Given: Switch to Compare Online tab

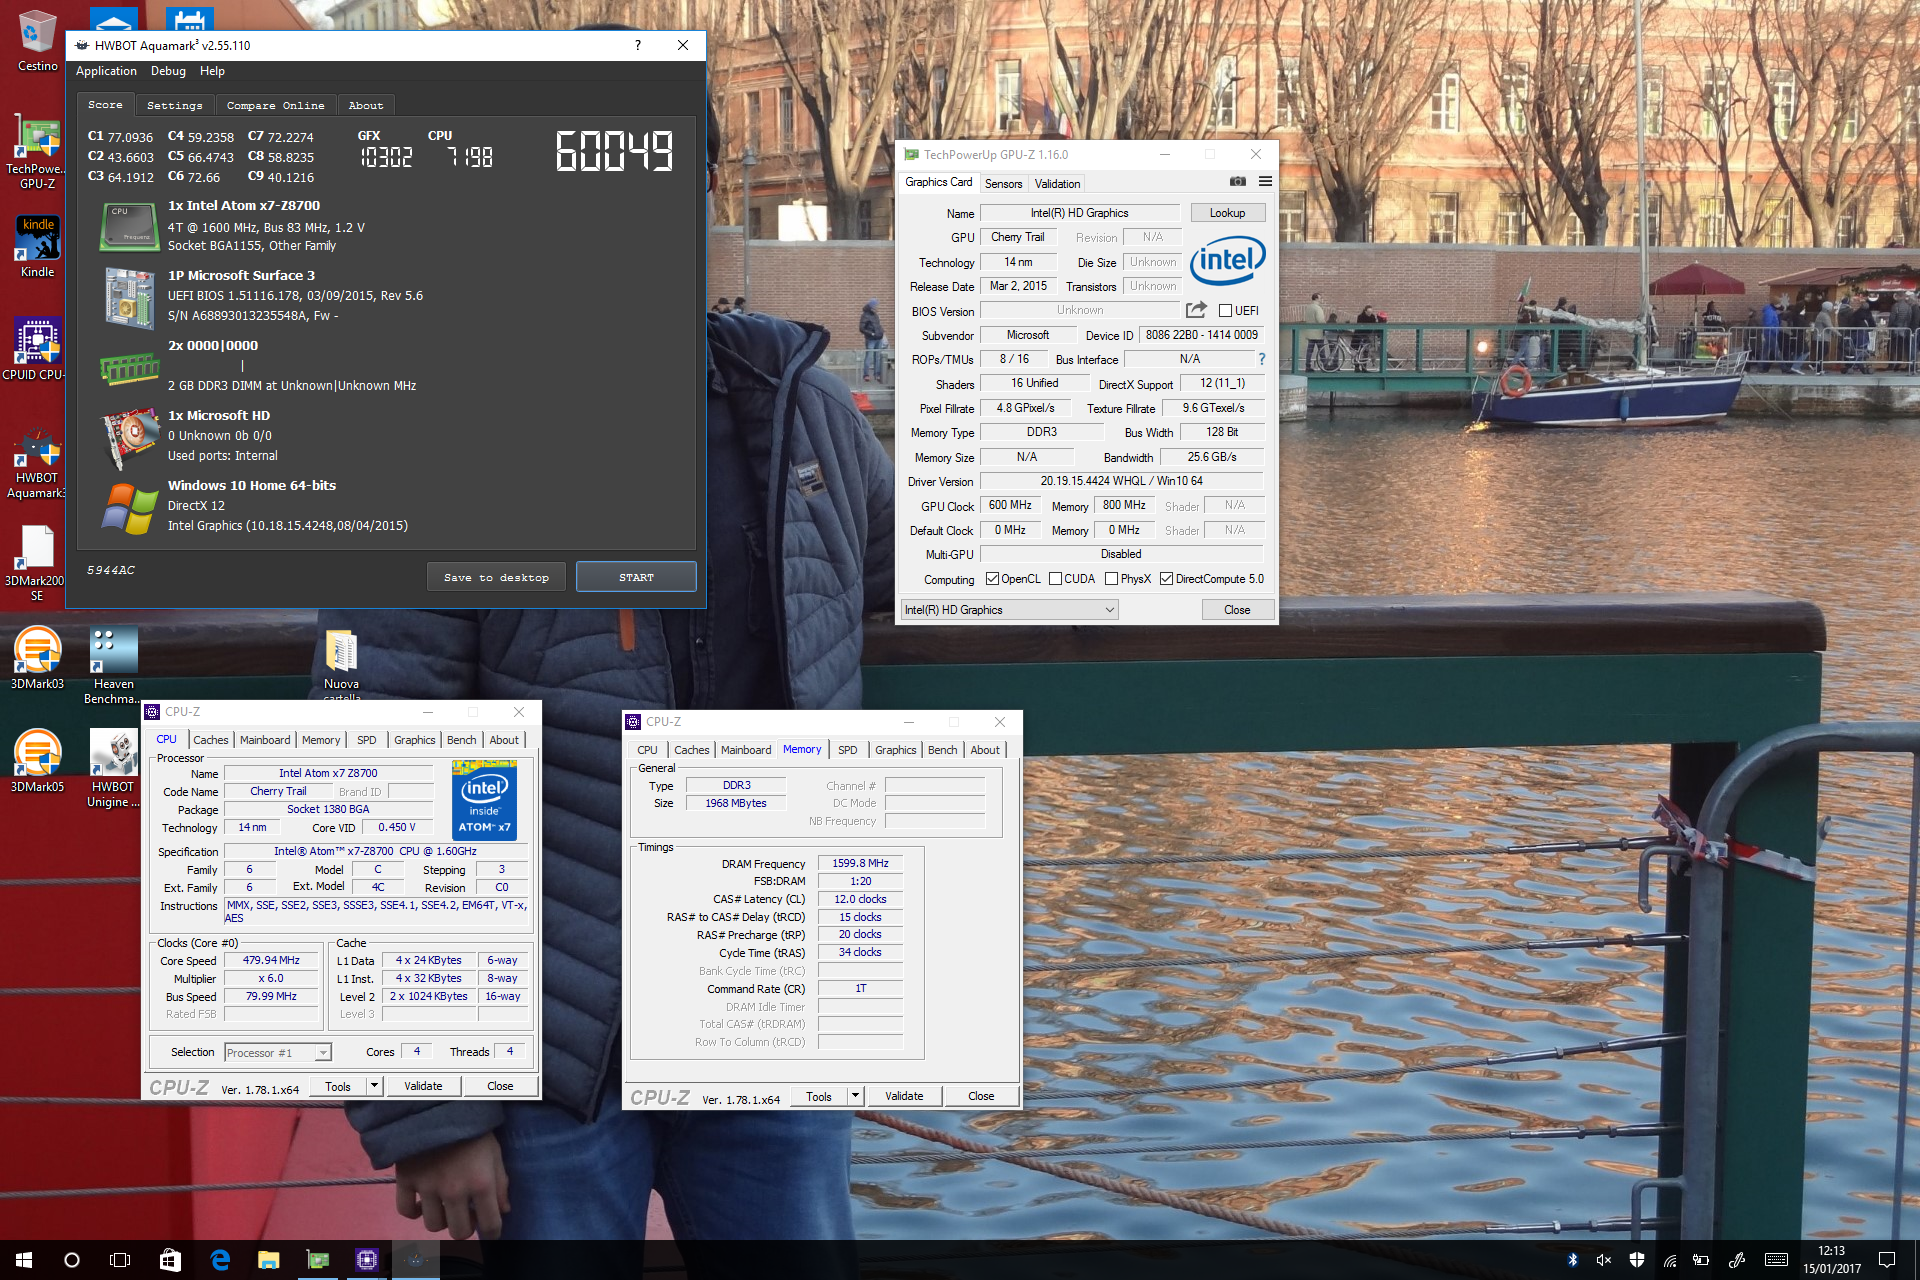Looking at the screenshot, I should [275, 105].
